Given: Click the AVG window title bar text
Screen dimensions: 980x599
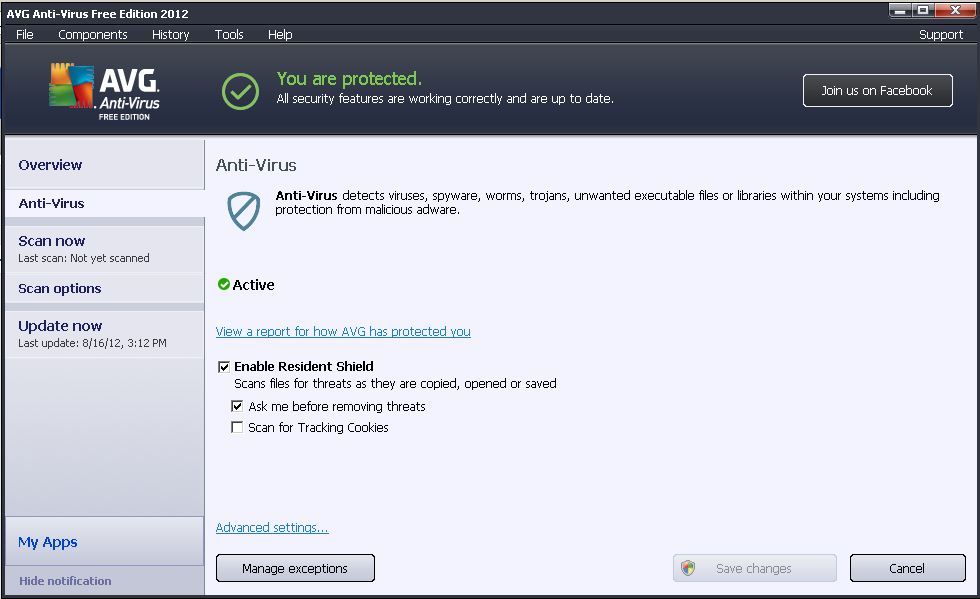Looking at the screenshot, I should (98, 14).
